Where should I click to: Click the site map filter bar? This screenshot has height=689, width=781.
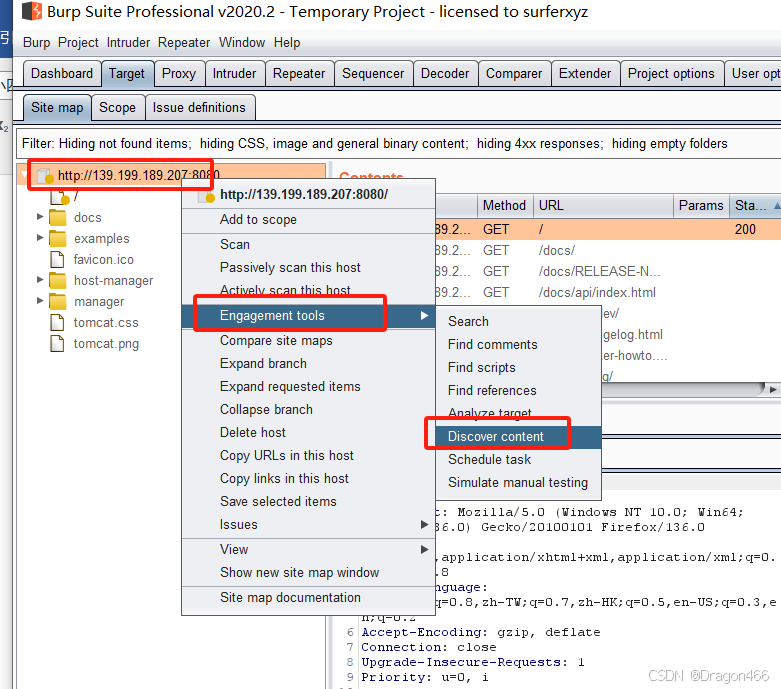(398, 143)
